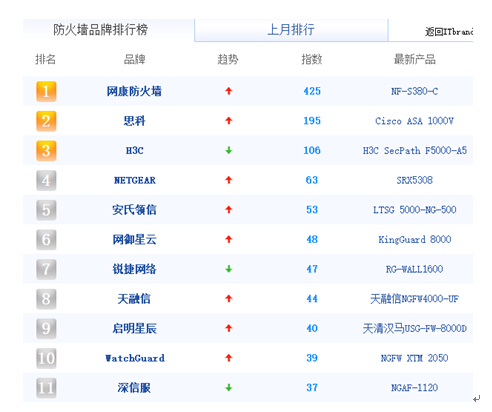This screenshot has height=412, width=492.
Task: Open product H3C SecPath F5000-A5
Action: tap(415, 151)
